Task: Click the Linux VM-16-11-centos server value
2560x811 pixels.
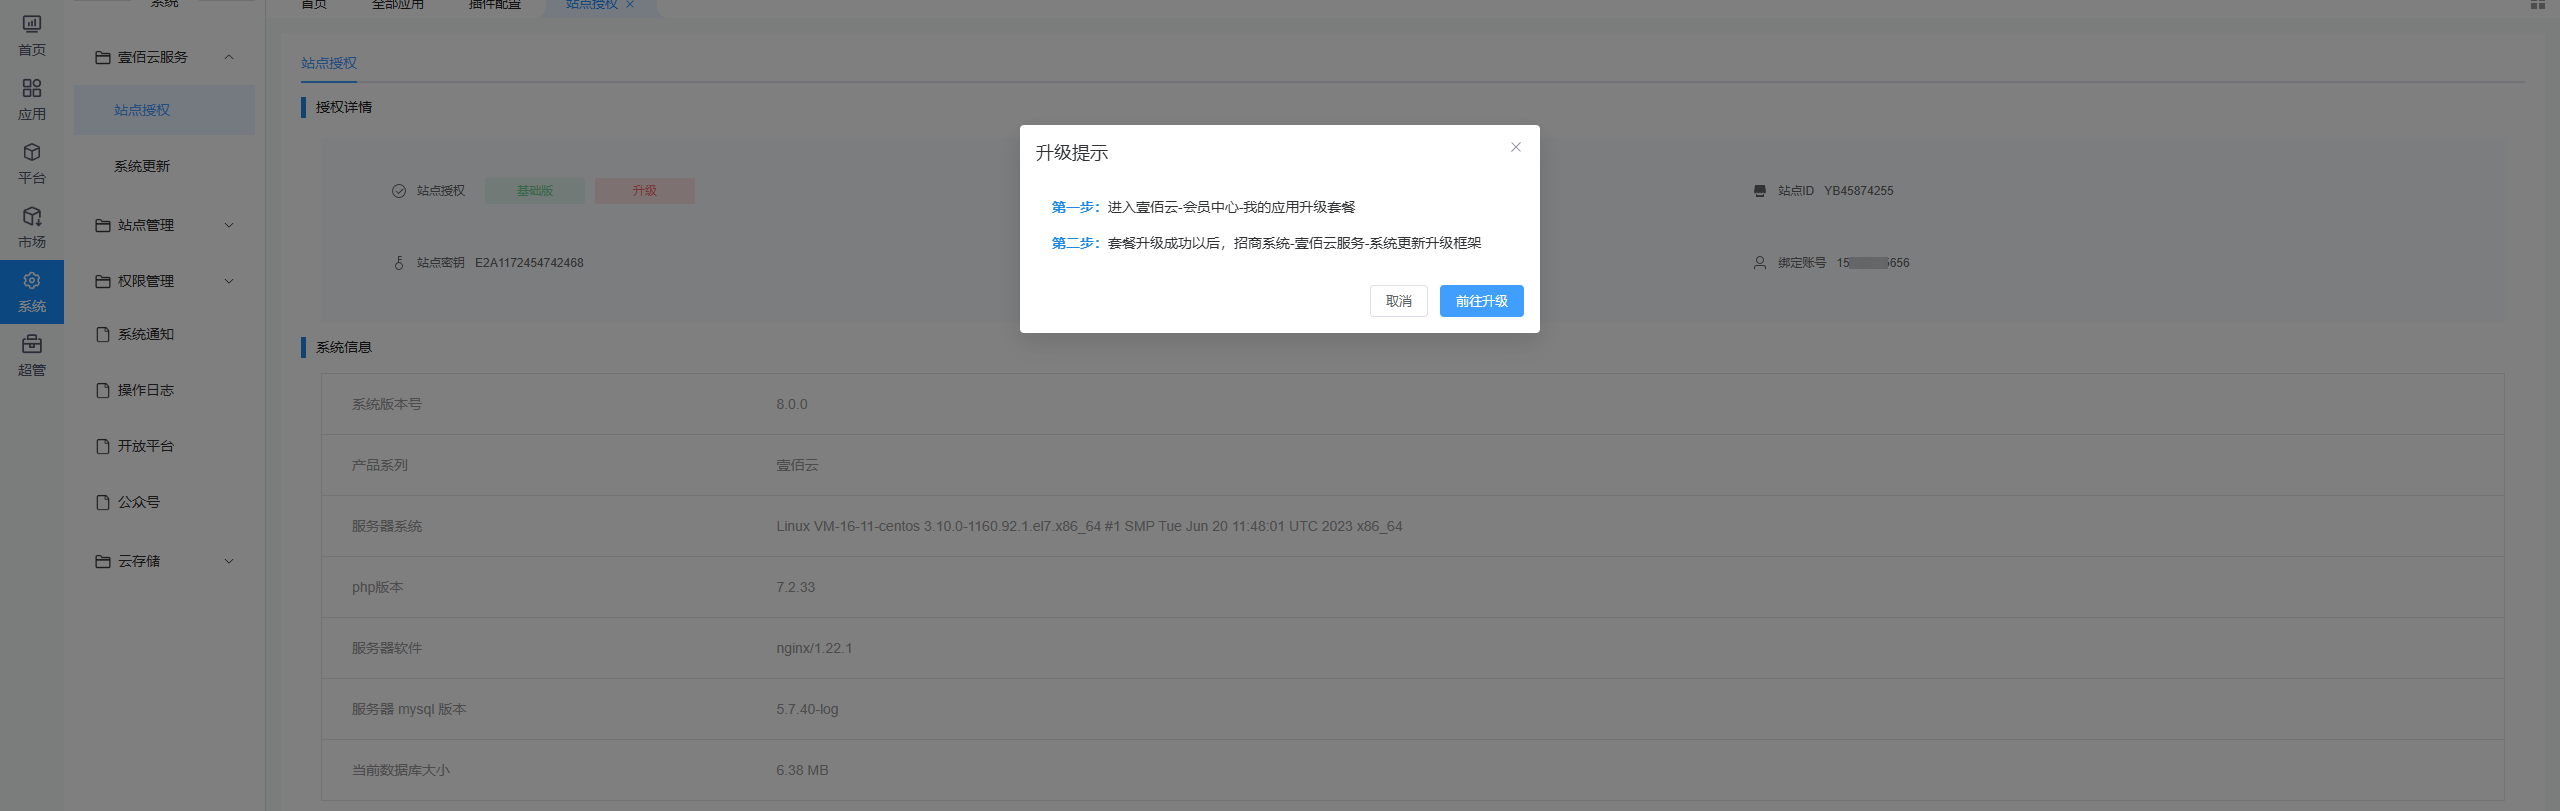Action: (1089, 526)
